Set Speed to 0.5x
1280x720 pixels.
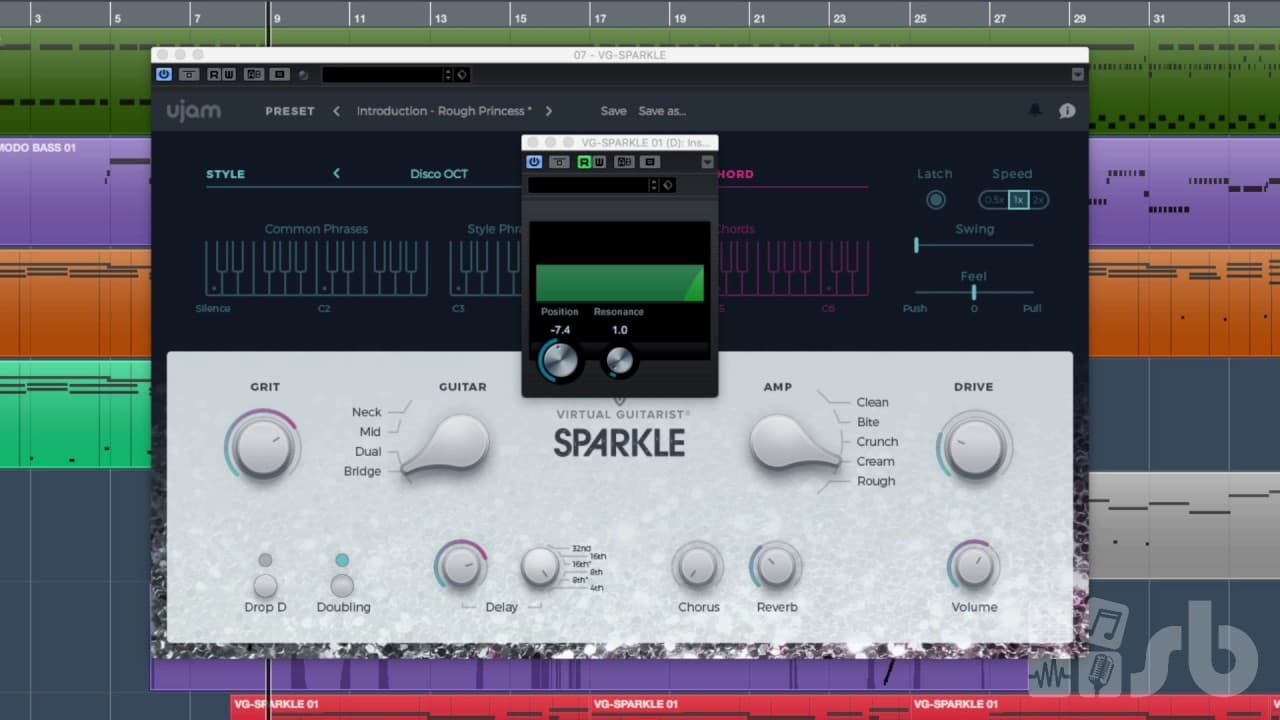point(993,200)
